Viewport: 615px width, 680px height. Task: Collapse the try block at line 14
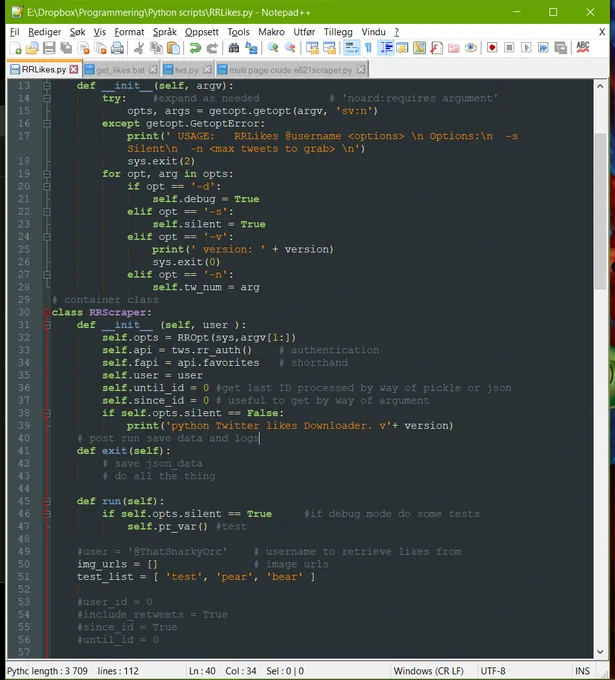click(47, 98)
